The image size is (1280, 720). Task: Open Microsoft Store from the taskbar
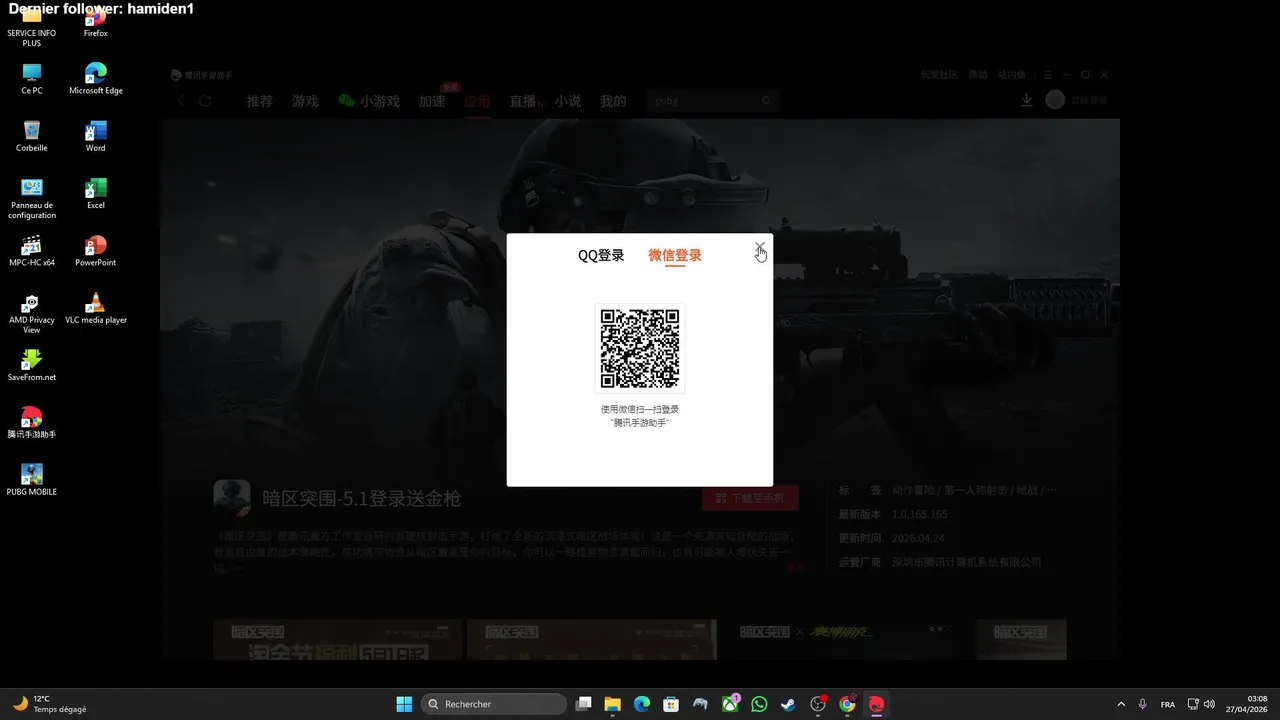click(x=671, y=704)
